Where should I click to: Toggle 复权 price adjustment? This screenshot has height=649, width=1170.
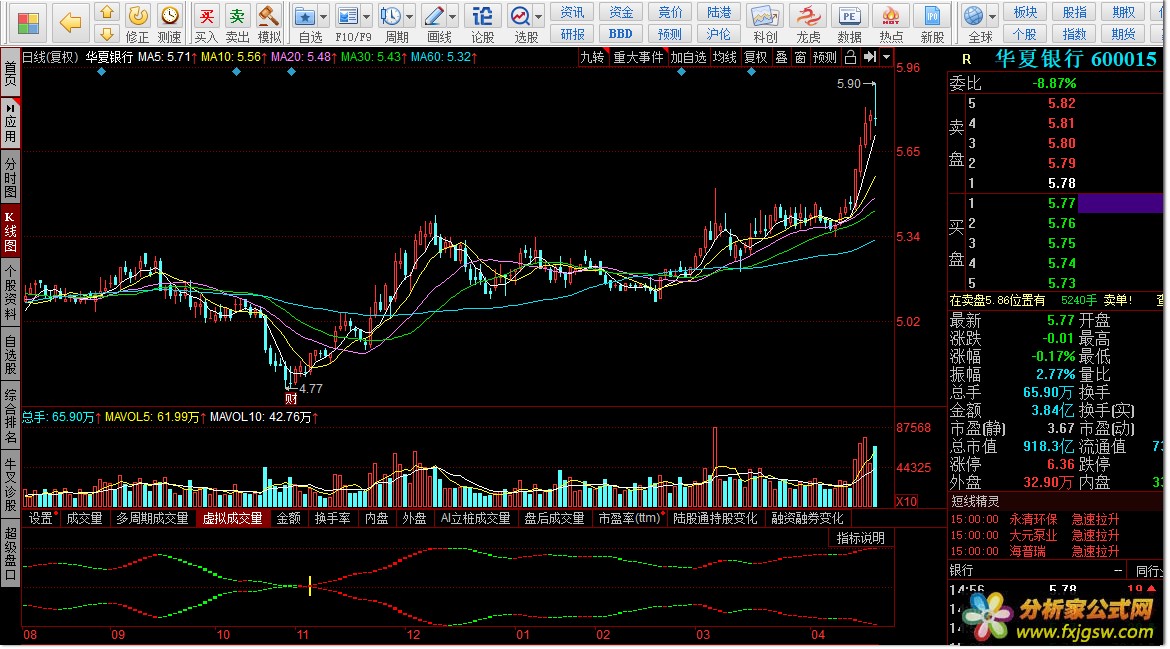(756, 57)
